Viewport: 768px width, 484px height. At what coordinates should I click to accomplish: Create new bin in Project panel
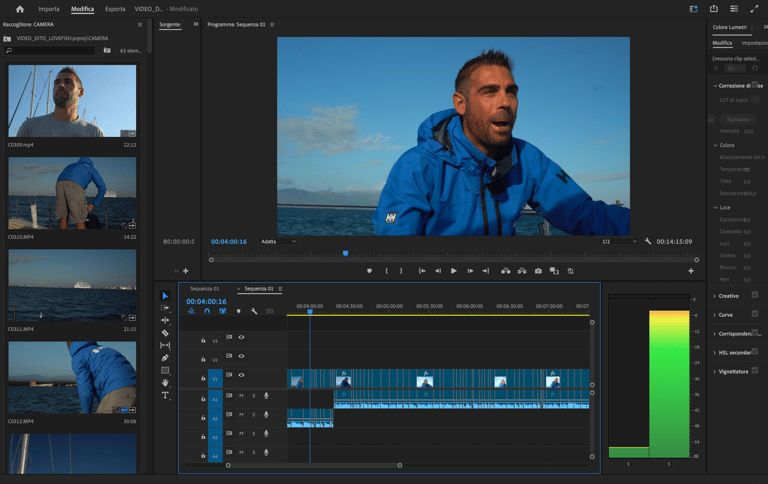pyautogui.click(x=107, y=50)
